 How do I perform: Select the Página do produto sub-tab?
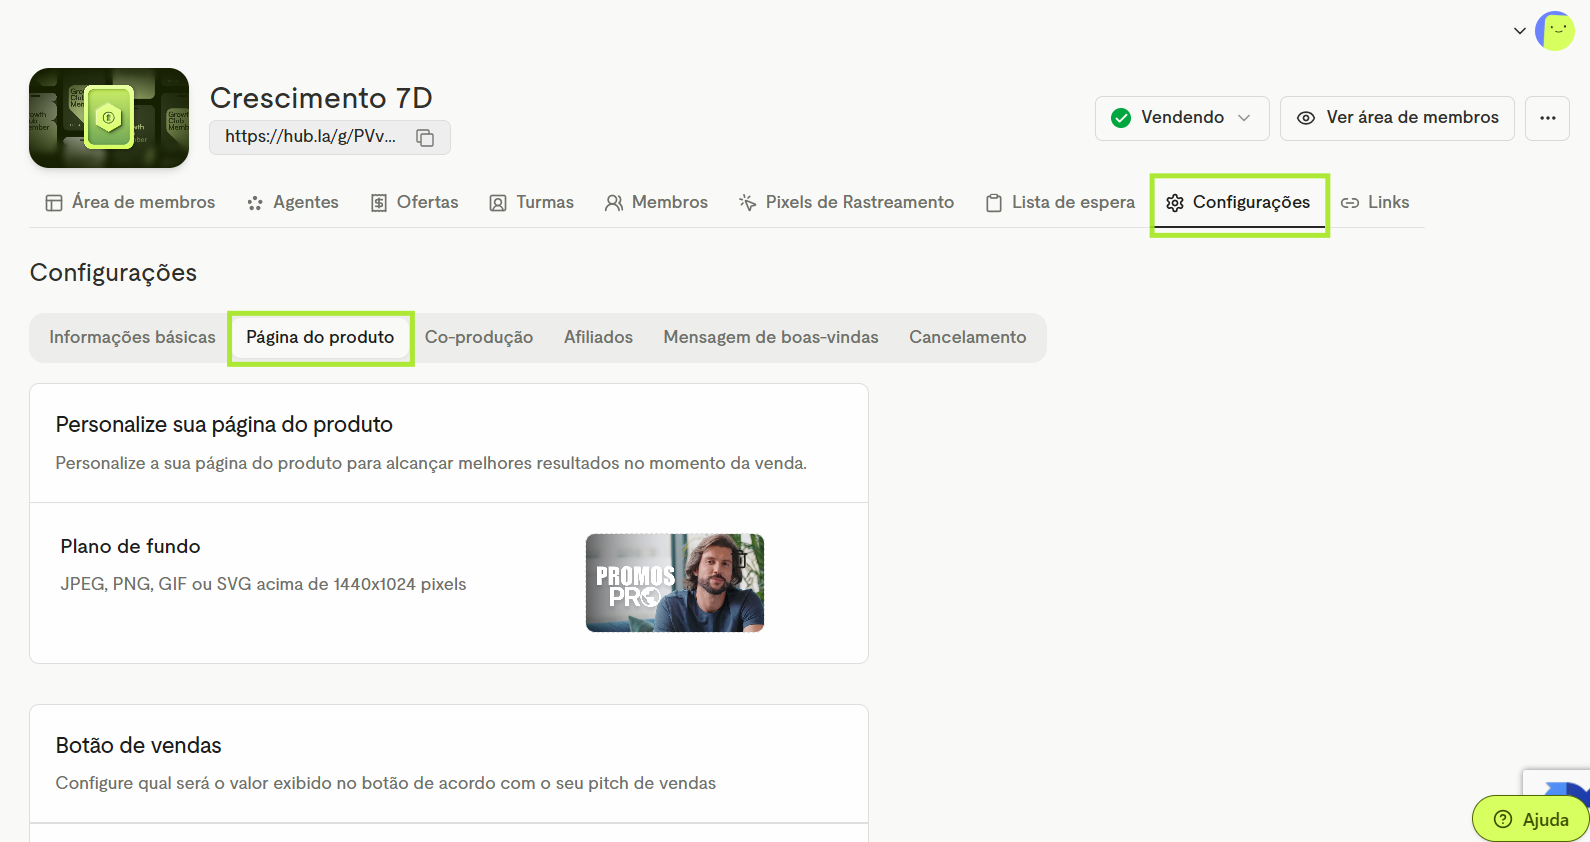click(320, 337)
